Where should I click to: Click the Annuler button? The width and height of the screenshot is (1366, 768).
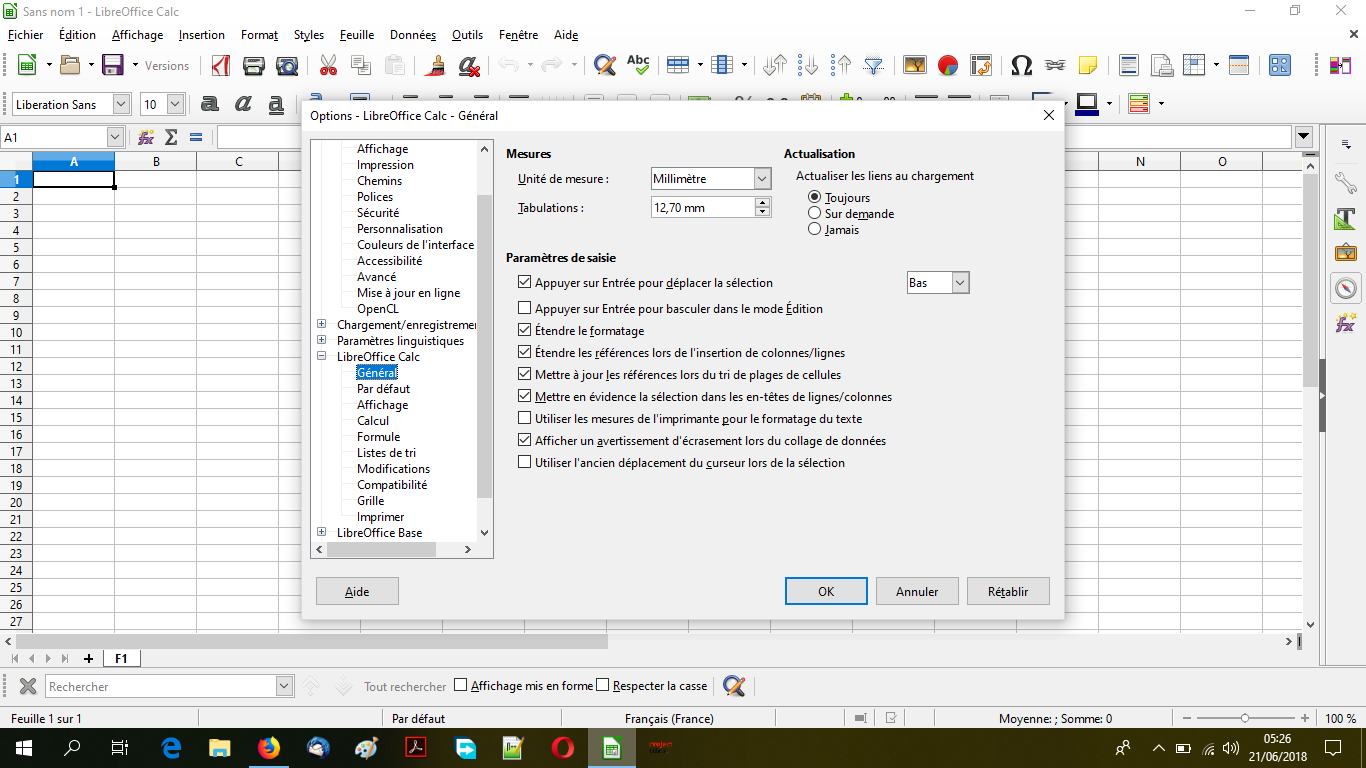coord(917,591)
